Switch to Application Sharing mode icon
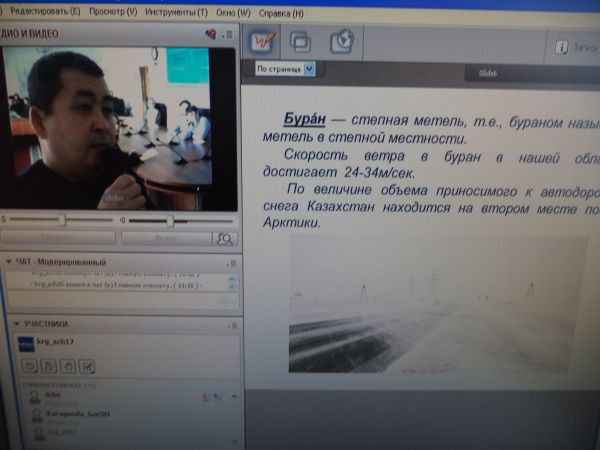The image size is (600, 450). [x=301, y=41]
